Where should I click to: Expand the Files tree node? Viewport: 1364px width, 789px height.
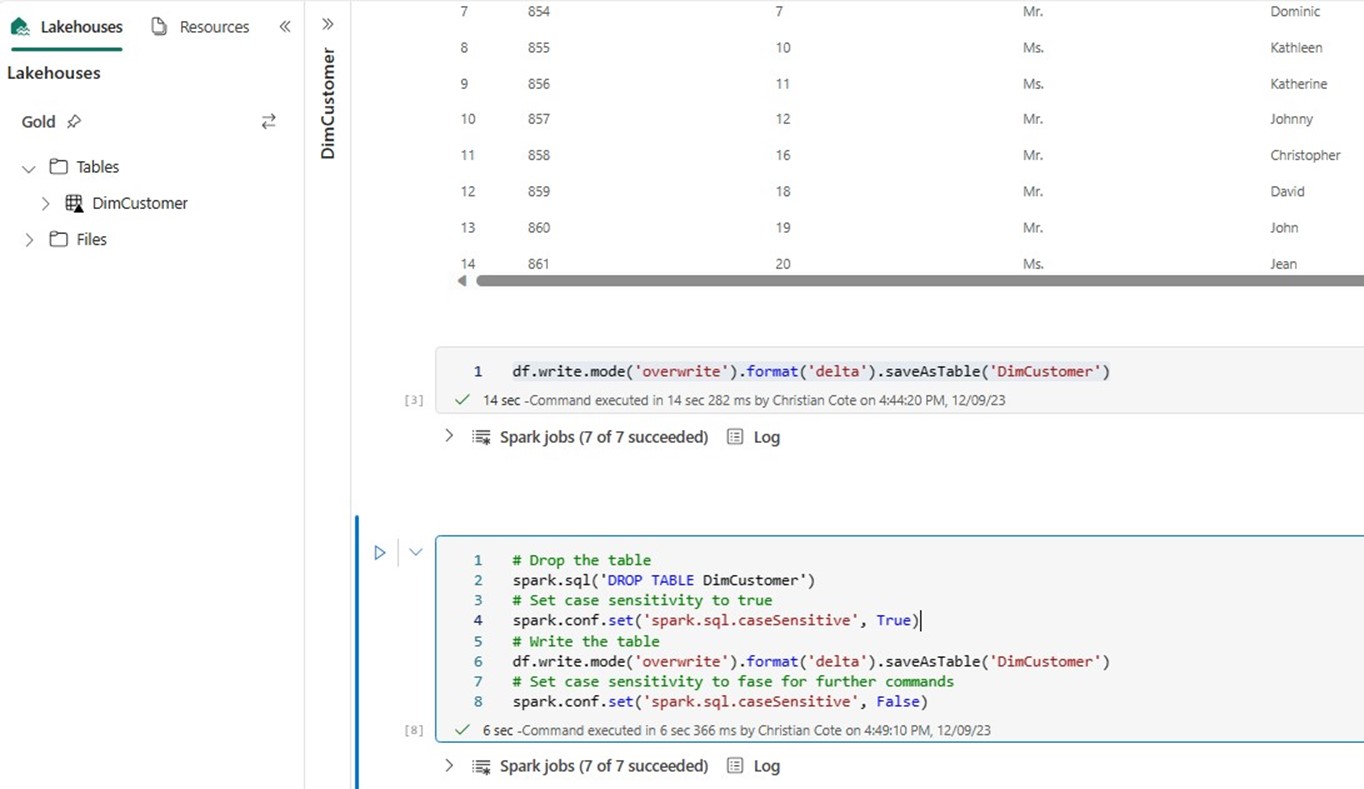(29, 240)
